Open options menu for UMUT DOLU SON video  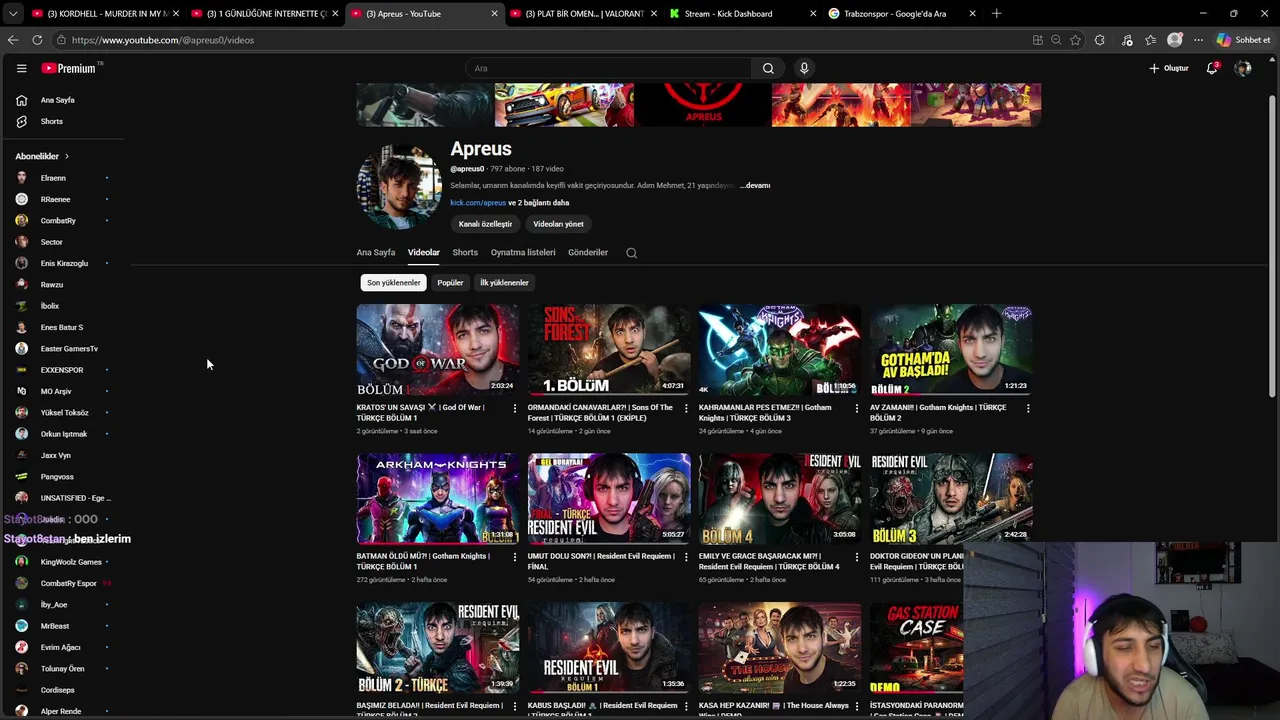[x=686, y=556]
